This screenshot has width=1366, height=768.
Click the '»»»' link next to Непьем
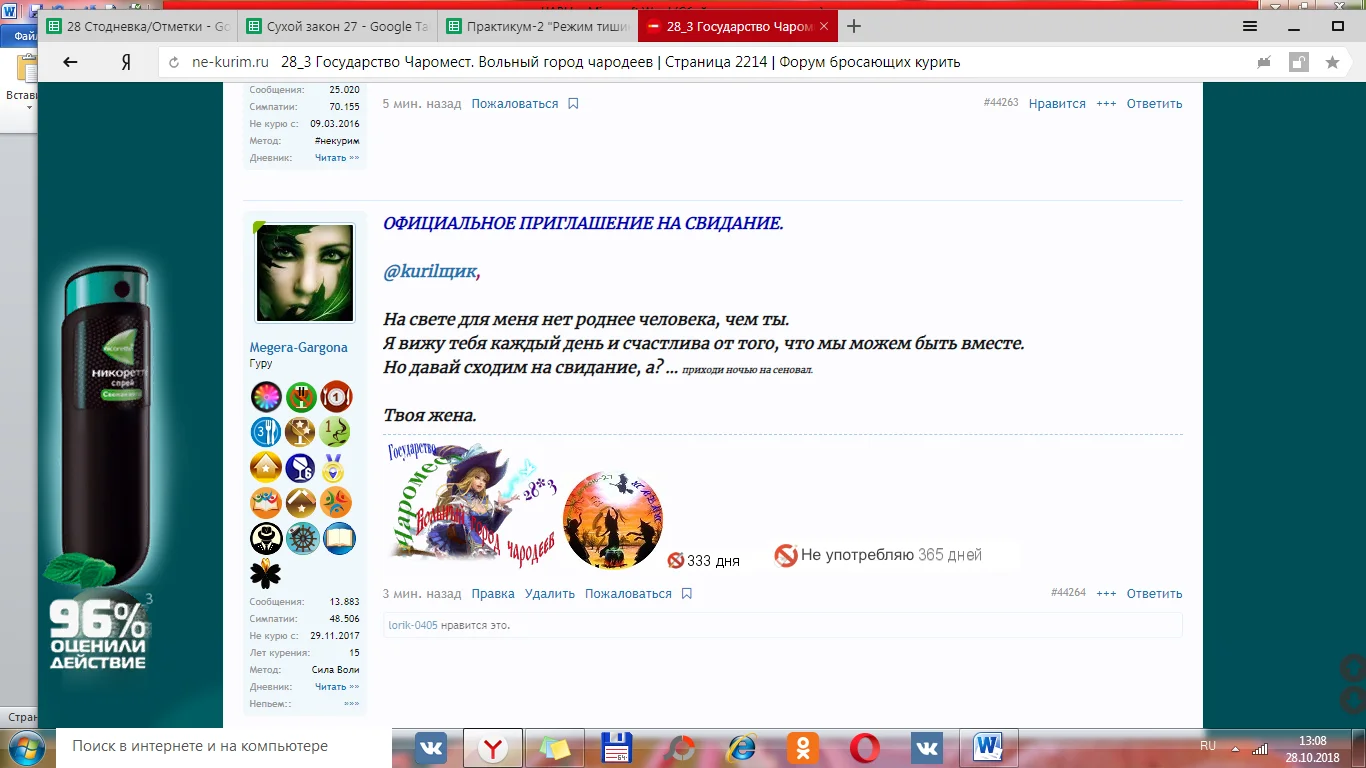tap(351, 704)
